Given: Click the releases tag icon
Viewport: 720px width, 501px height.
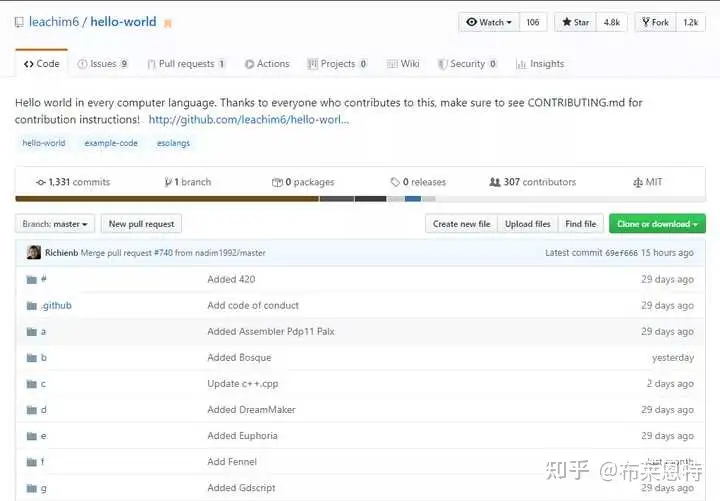Looking at the screenshot, I should pos(395,182).
